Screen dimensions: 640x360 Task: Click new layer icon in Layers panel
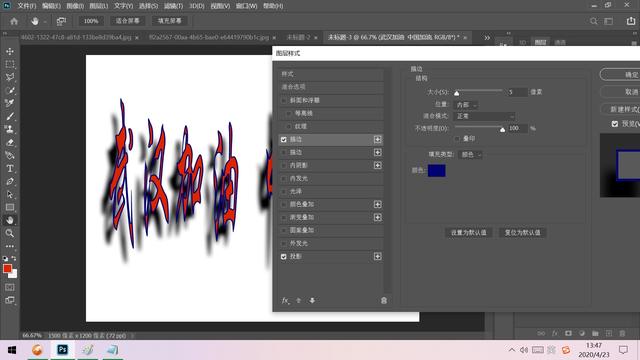[x=609, y=333]
